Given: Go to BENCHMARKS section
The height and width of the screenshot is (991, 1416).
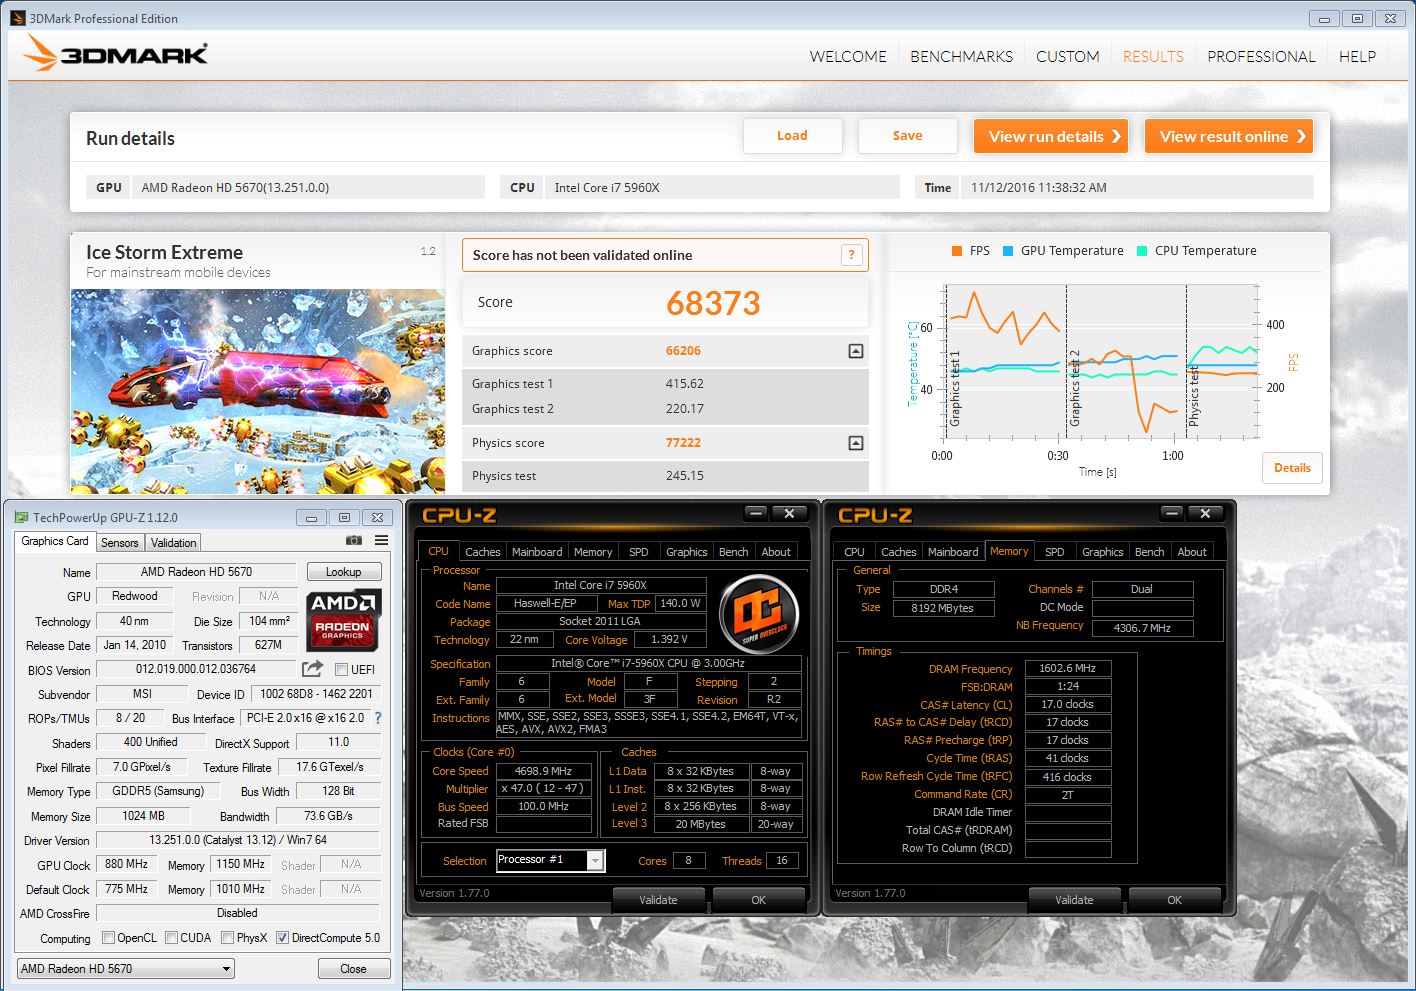Looking at the screenshot, I should 961,57.
